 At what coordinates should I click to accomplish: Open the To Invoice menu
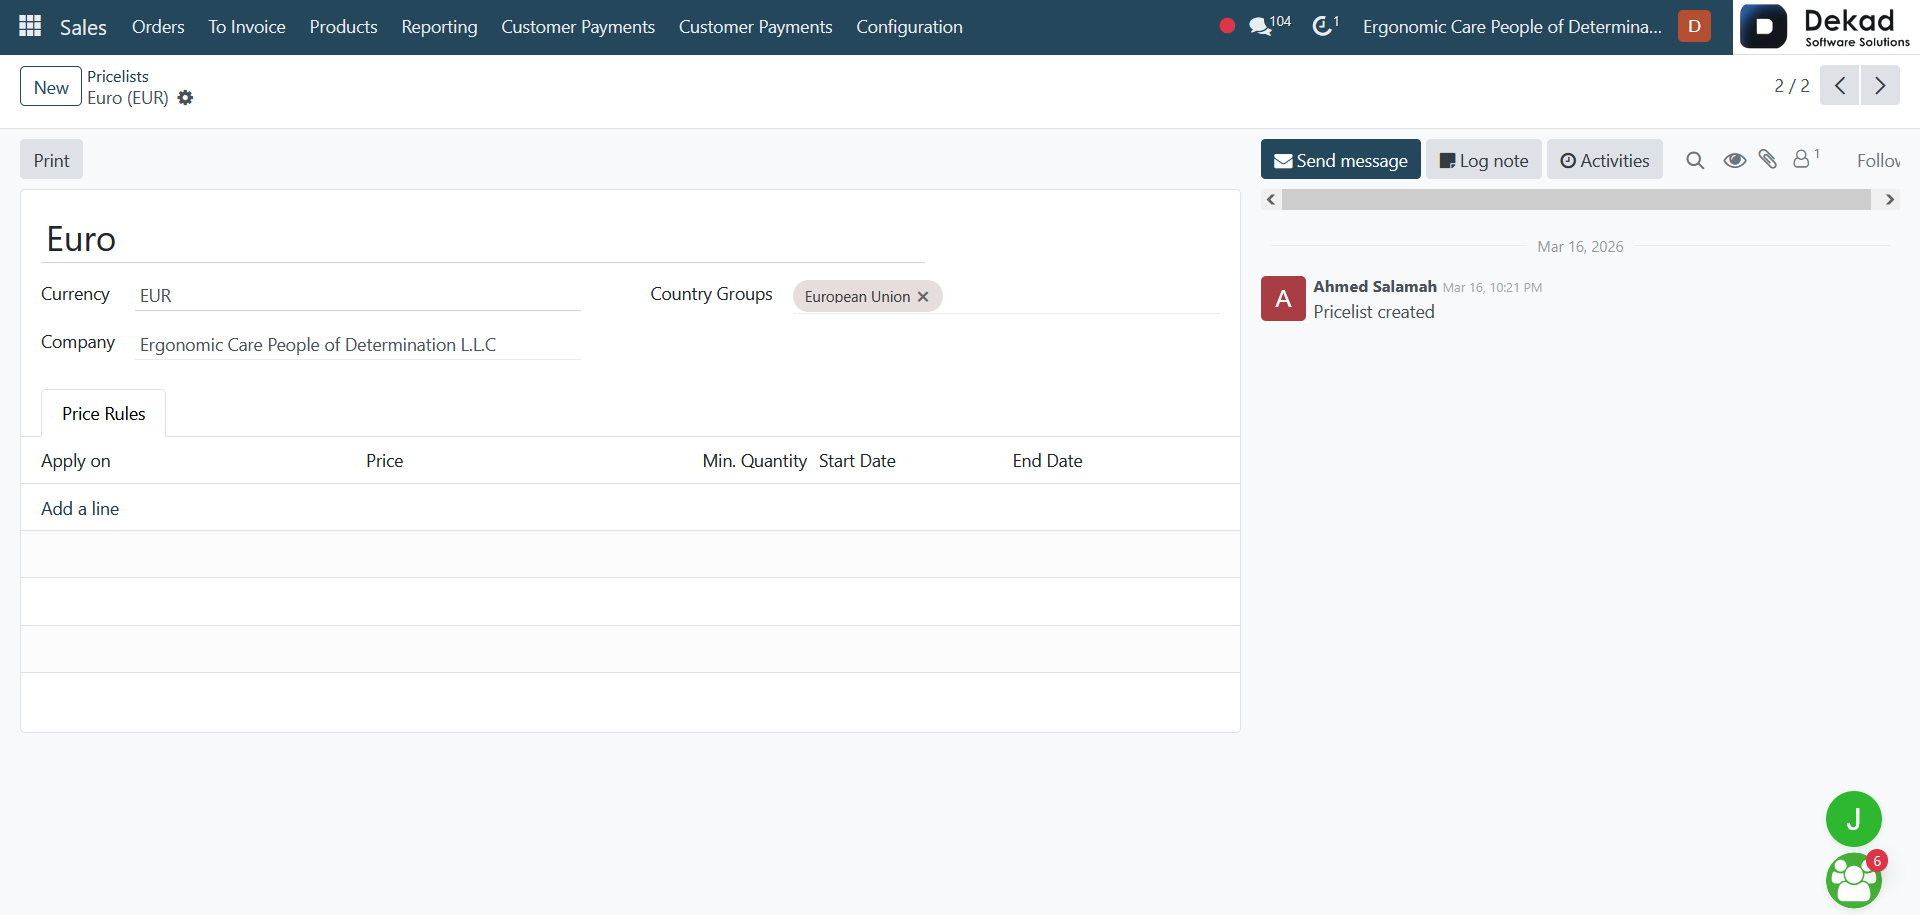click(247, 27)
